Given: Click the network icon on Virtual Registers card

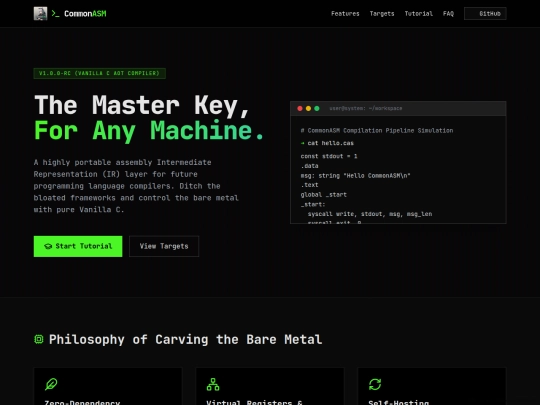Looking at the screenshot, I should pyautogui.click(x=213, y=384).
